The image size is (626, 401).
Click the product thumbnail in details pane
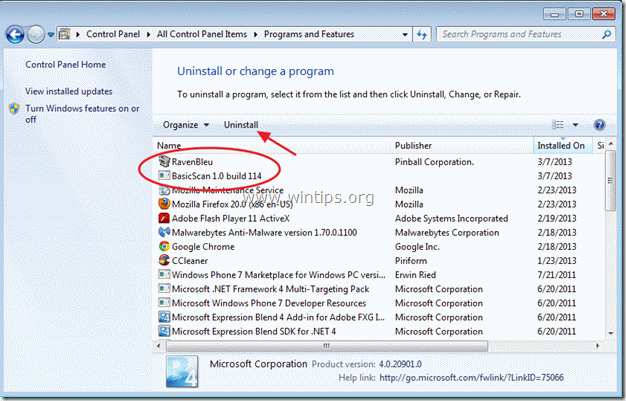click(182, 371)
